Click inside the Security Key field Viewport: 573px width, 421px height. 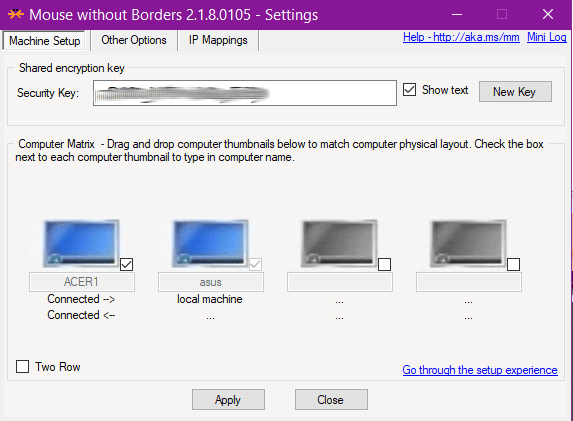(x=245, y=93)
